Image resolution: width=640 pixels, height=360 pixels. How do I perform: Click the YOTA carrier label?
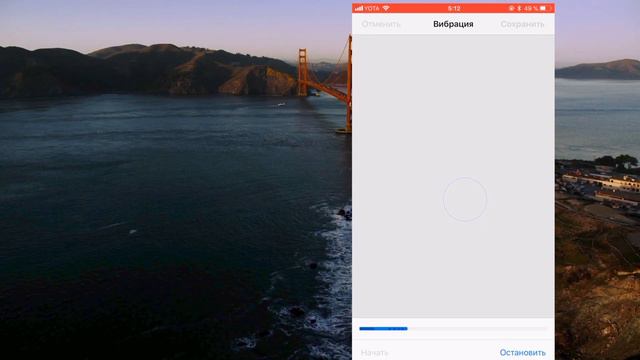tap(371, 8)
